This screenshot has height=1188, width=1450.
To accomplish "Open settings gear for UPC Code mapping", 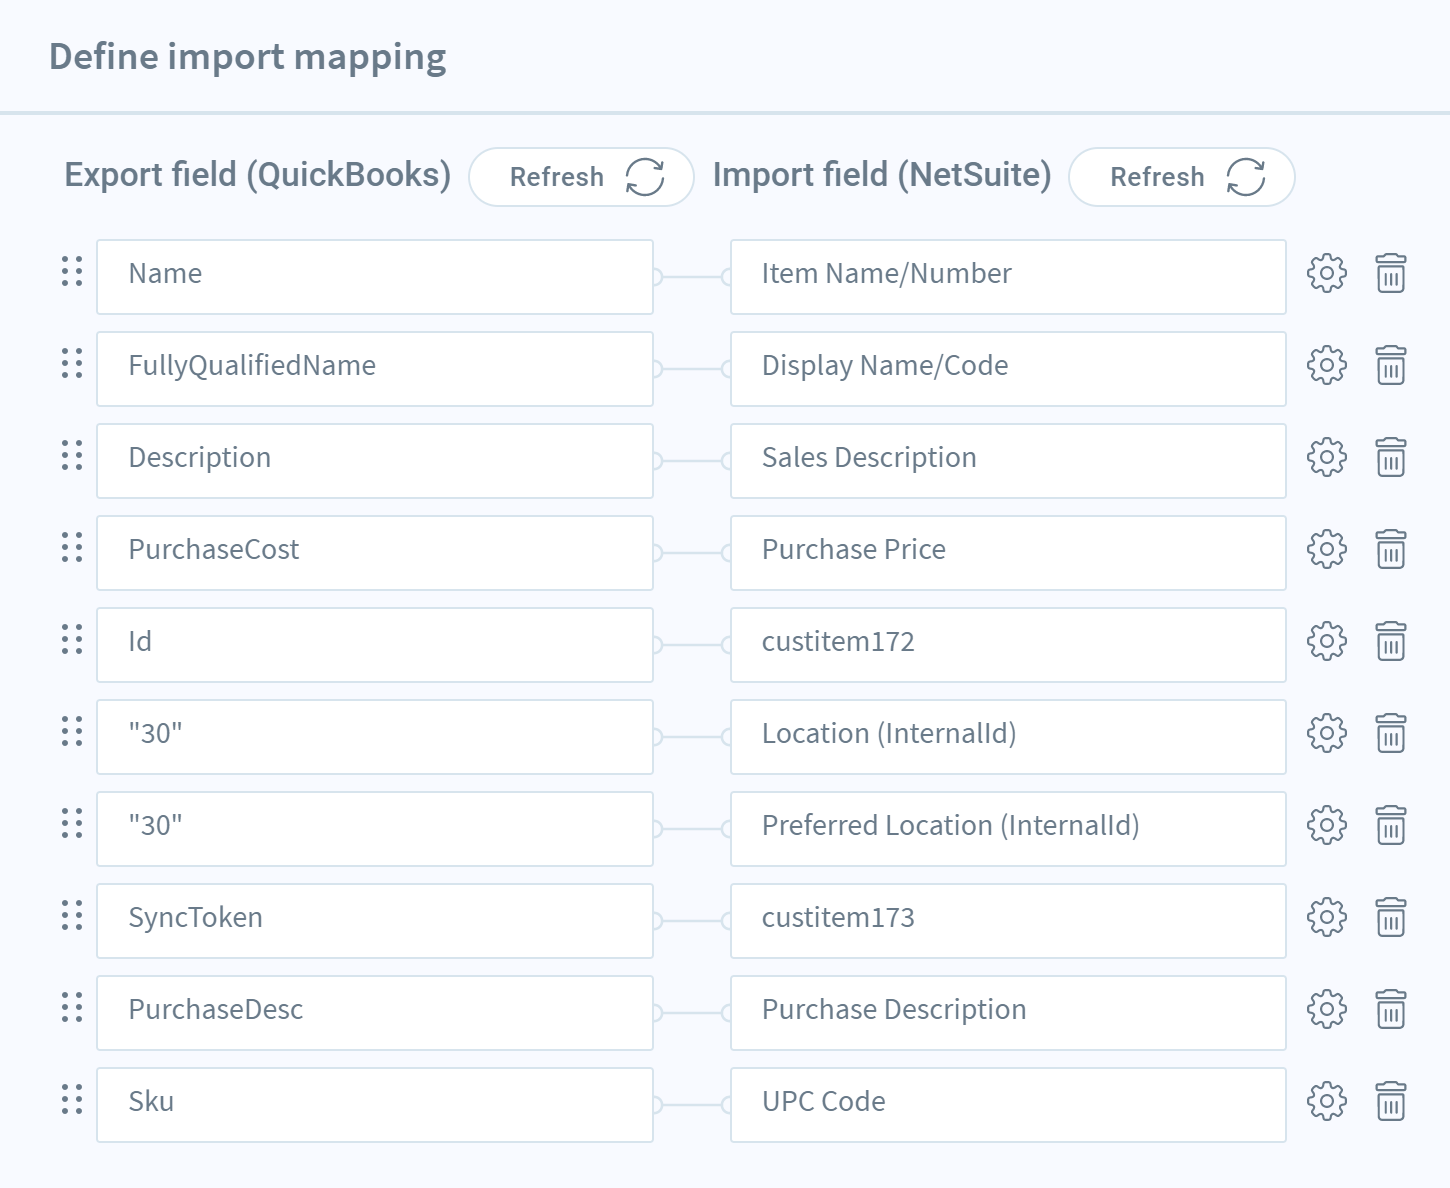I will pyautogui.click(x=1327, y=1101).
